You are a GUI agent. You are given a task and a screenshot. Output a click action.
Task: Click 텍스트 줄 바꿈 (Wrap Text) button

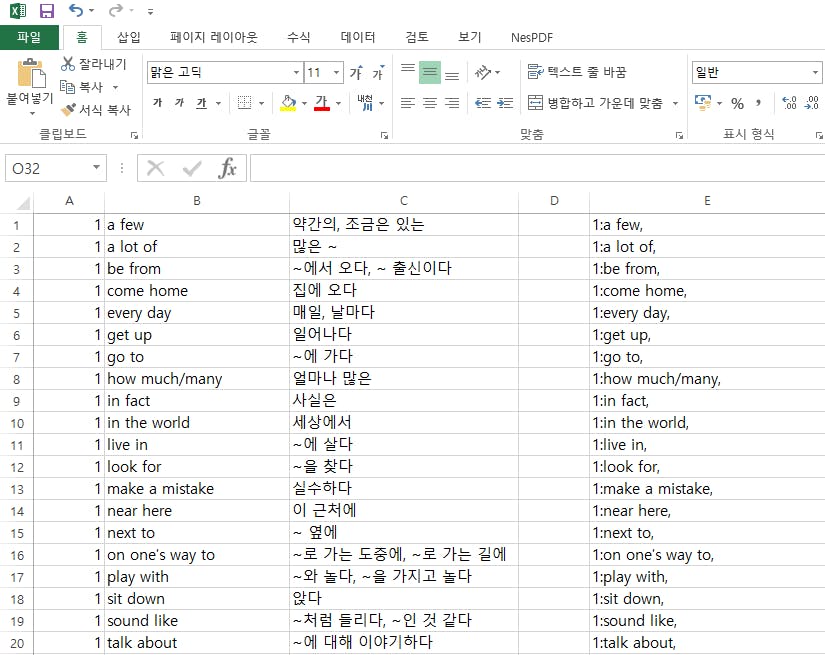click(577, 72)
